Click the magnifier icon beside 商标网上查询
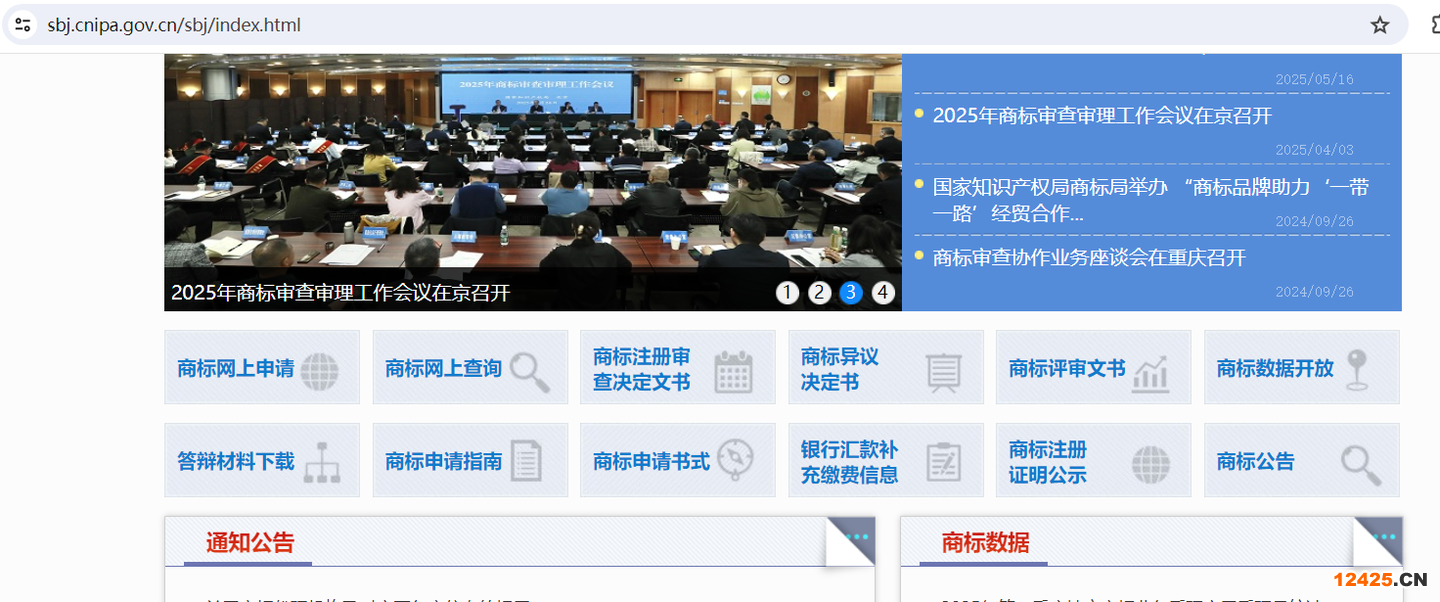The height and width of the screenshot is (602, 1440). 529,371
